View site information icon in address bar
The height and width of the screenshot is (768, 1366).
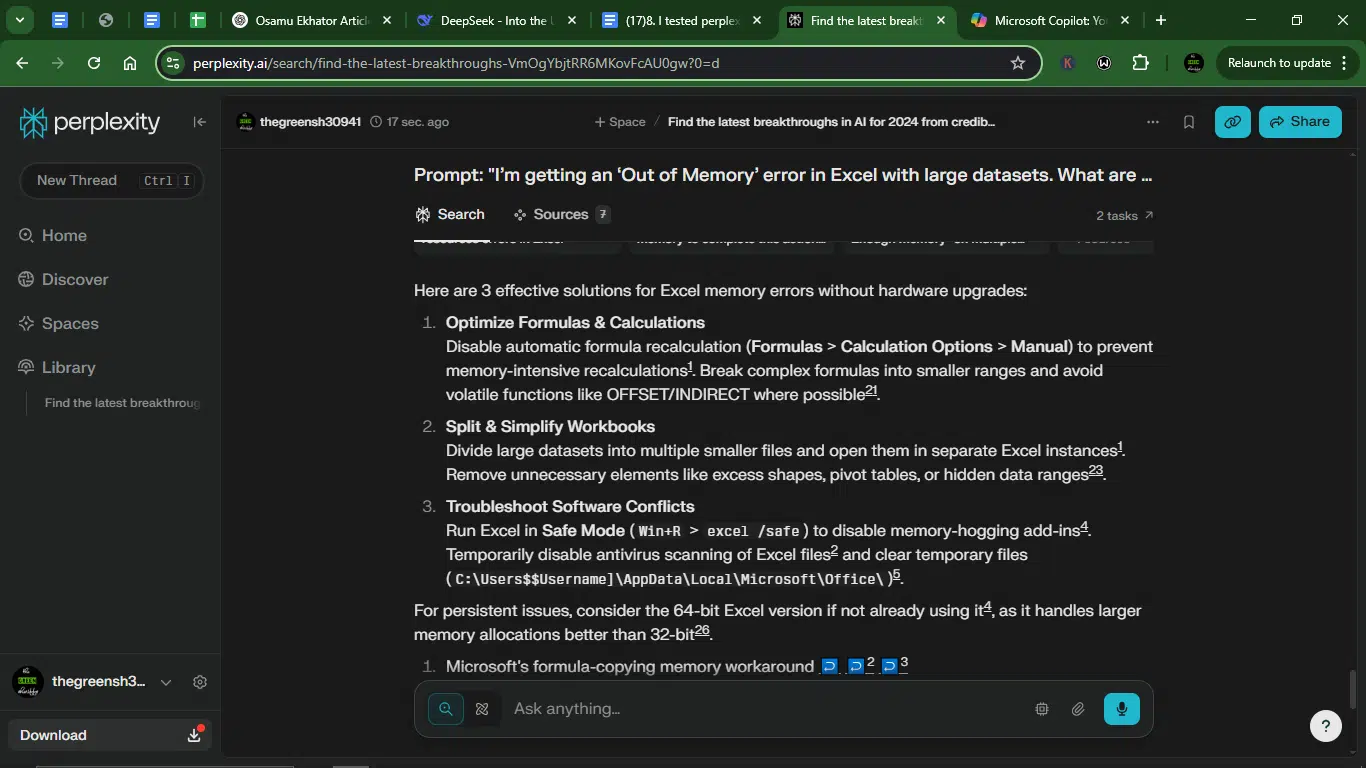(173, 63)
